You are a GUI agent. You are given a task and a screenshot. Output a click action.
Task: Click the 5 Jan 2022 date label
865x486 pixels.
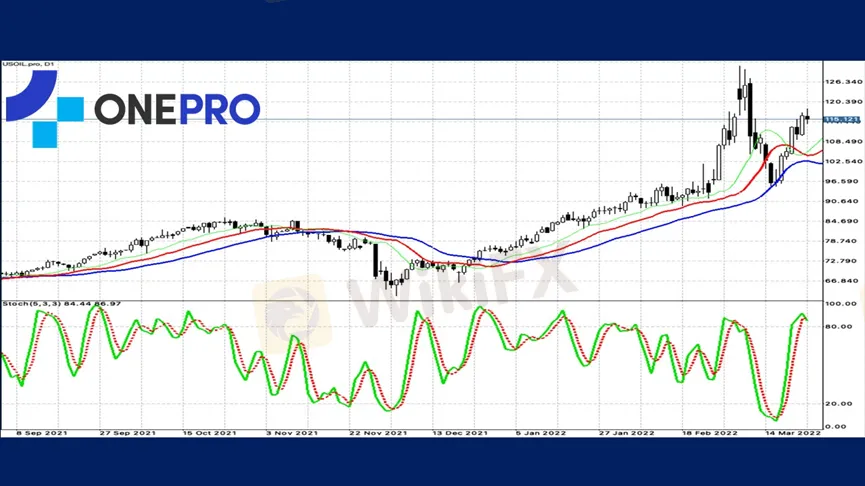point(541,433)
